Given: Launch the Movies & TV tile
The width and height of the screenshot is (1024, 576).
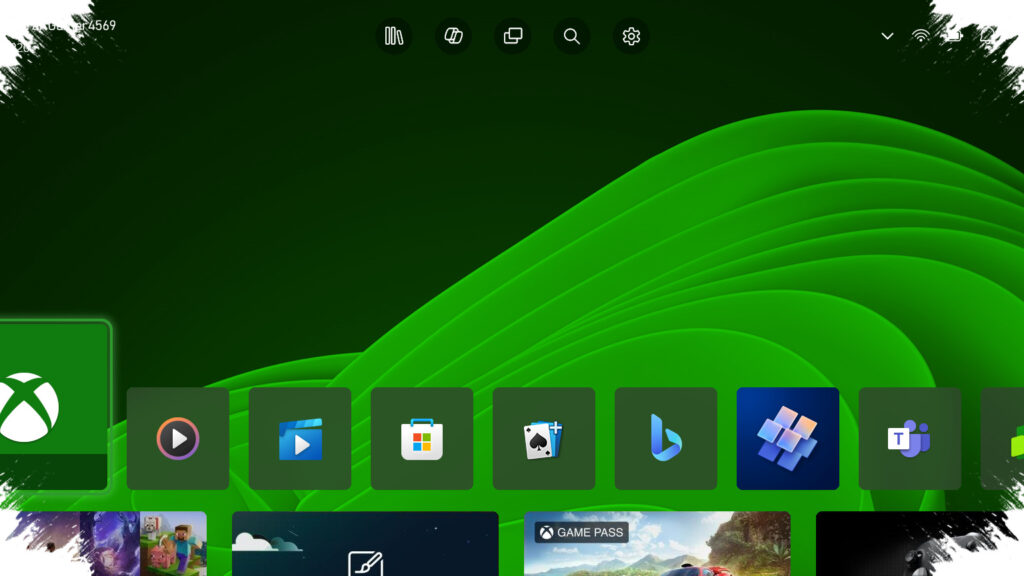Looking at the screenshot, I should coord(300,438).
